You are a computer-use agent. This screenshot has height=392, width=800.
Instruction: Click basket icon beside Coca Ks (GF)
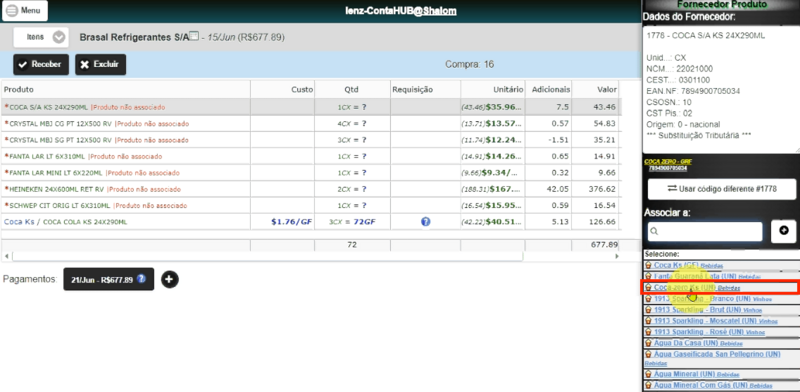[x=648, y=265]
